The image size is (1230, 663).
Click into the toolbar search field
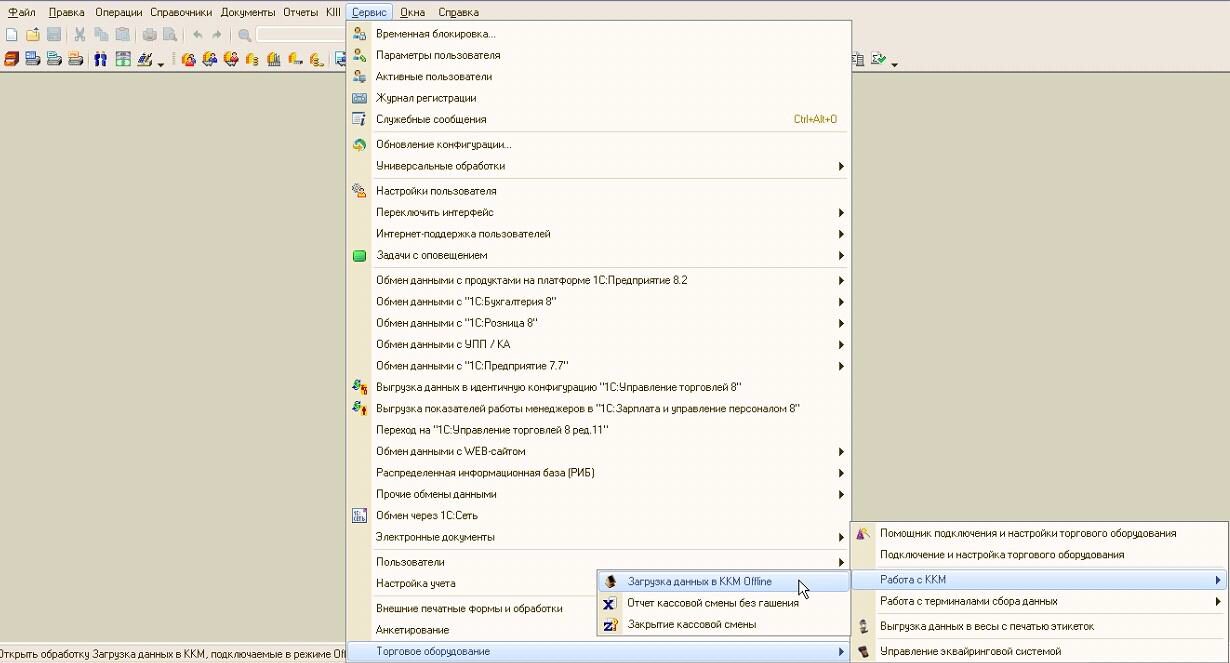coord(302,35)
